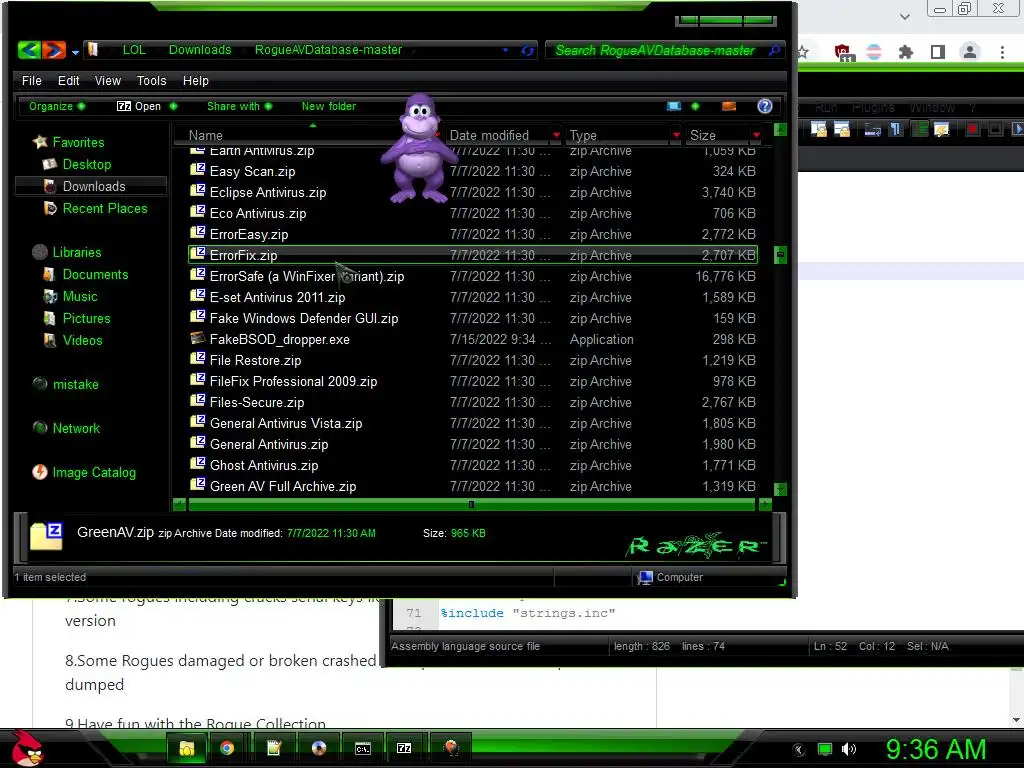Open Size column filter arrow

(756, 135)
